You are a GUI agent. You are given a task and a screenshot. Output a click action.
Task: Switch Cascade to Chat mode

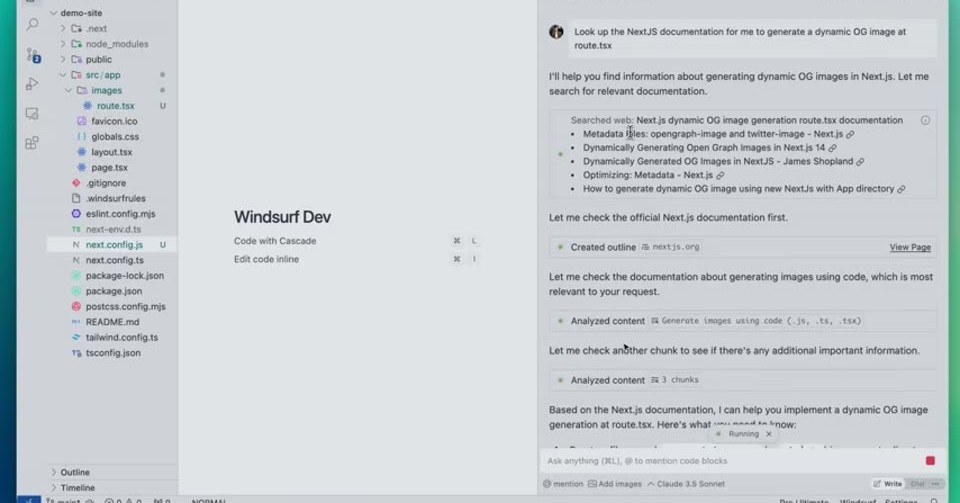coord(917,484)
